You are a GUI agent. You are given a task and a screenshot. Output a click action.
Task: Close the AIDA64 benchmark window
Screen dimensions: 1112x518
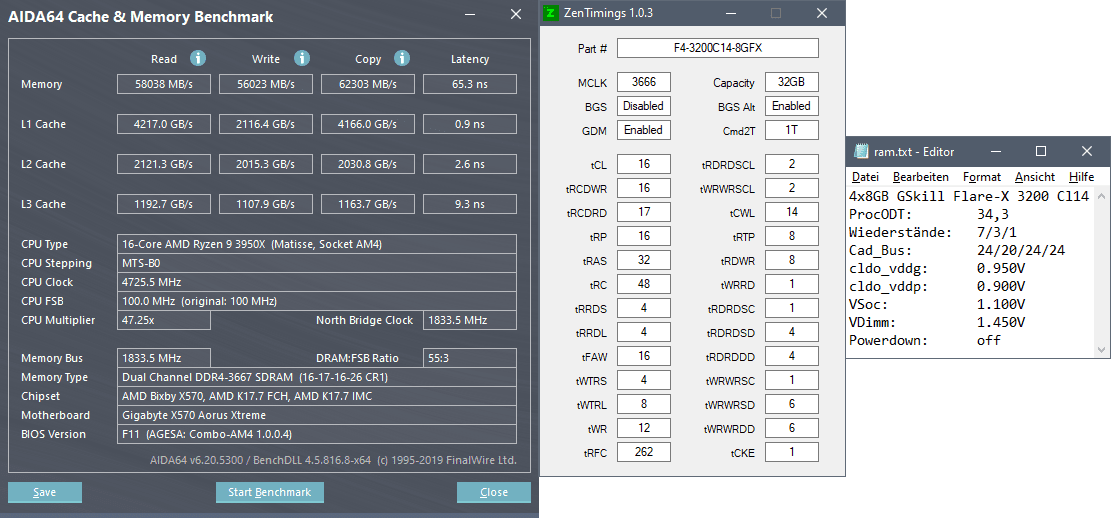[516, 16]
